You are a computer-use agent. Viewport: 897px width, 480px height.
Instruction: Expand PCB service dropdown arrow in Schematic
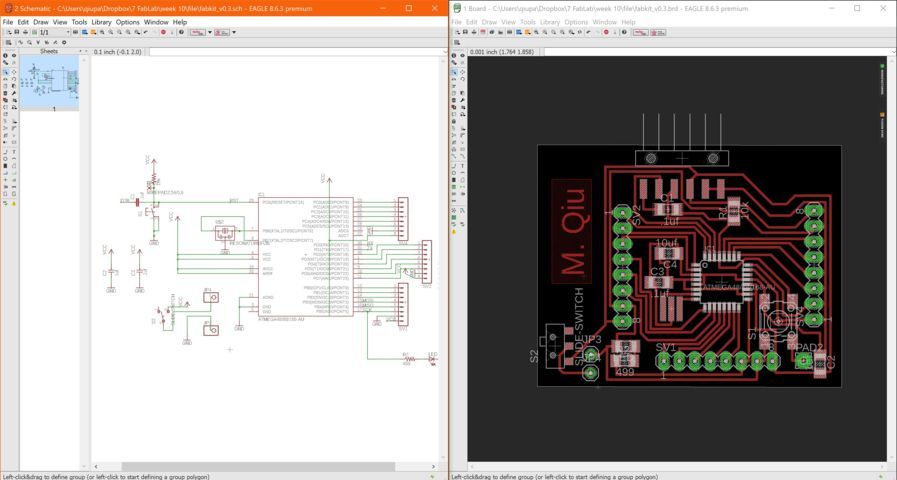(x=234, y=33)
